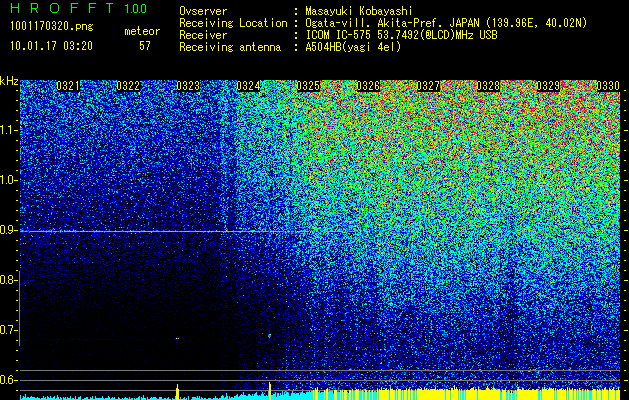Click the meteor echo dot near 0323

(x=177, y=339)
